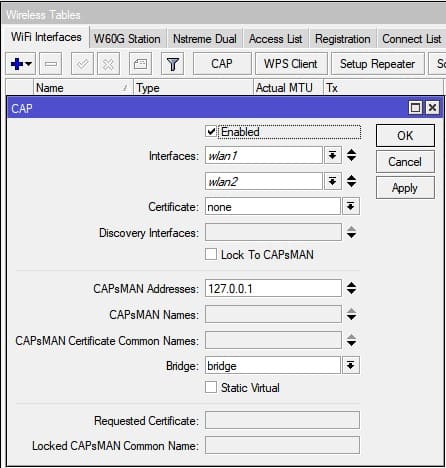446x468 pixels.
Task: Click the Discovery Interfaces add/remove arrows
Action: (352, 232)
